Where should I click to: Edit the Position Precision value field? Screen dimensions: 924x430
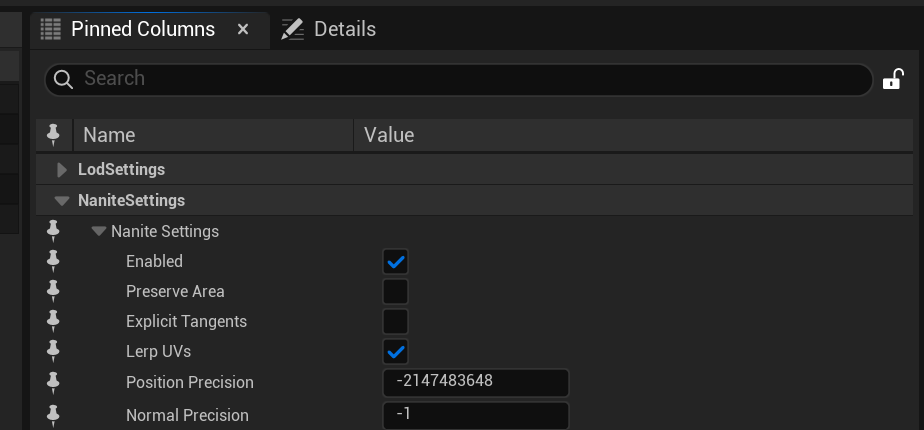(x=476, y=382)
